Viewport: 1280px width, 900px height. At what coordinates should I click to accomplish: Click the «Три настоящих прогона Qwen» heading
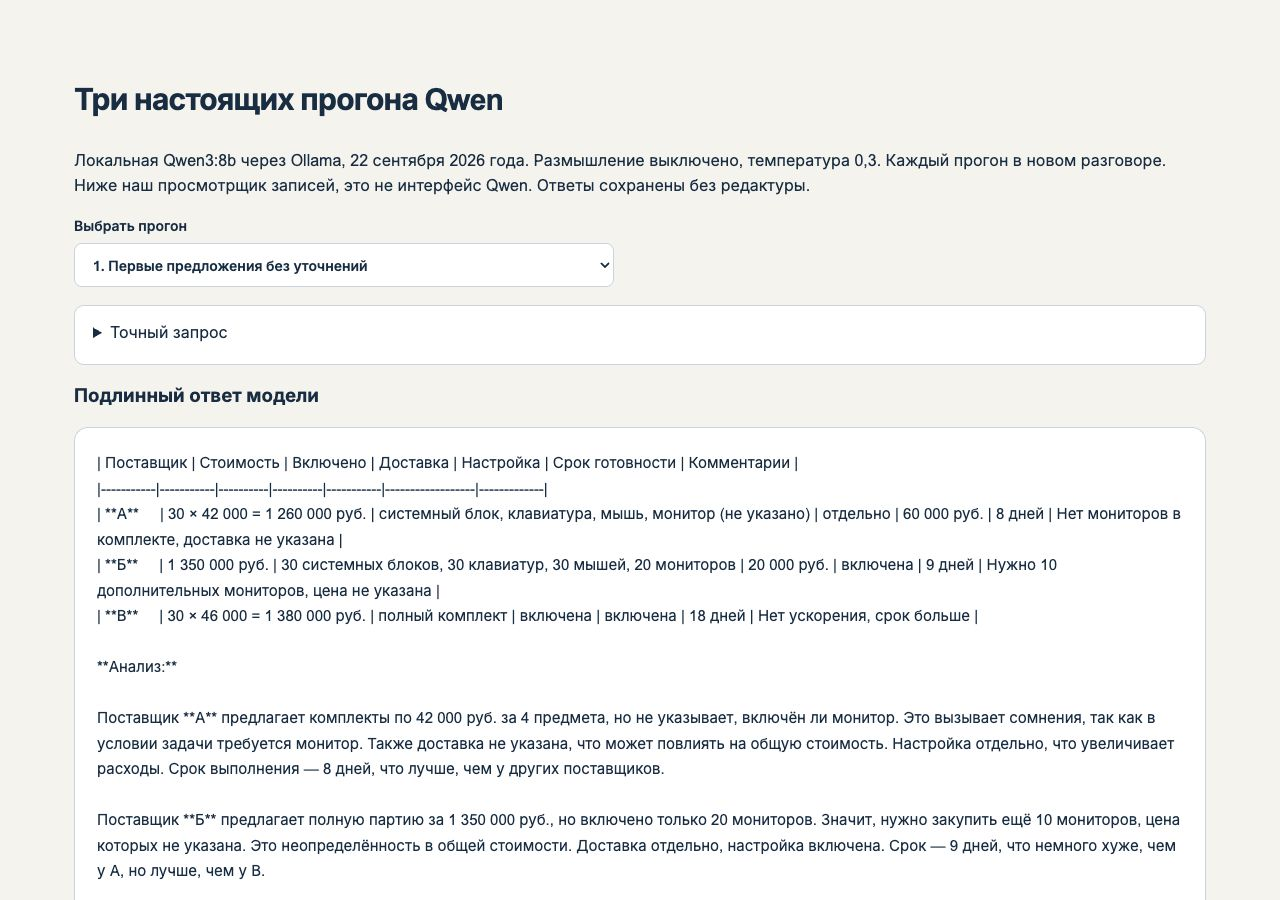[x=288, y=100]
